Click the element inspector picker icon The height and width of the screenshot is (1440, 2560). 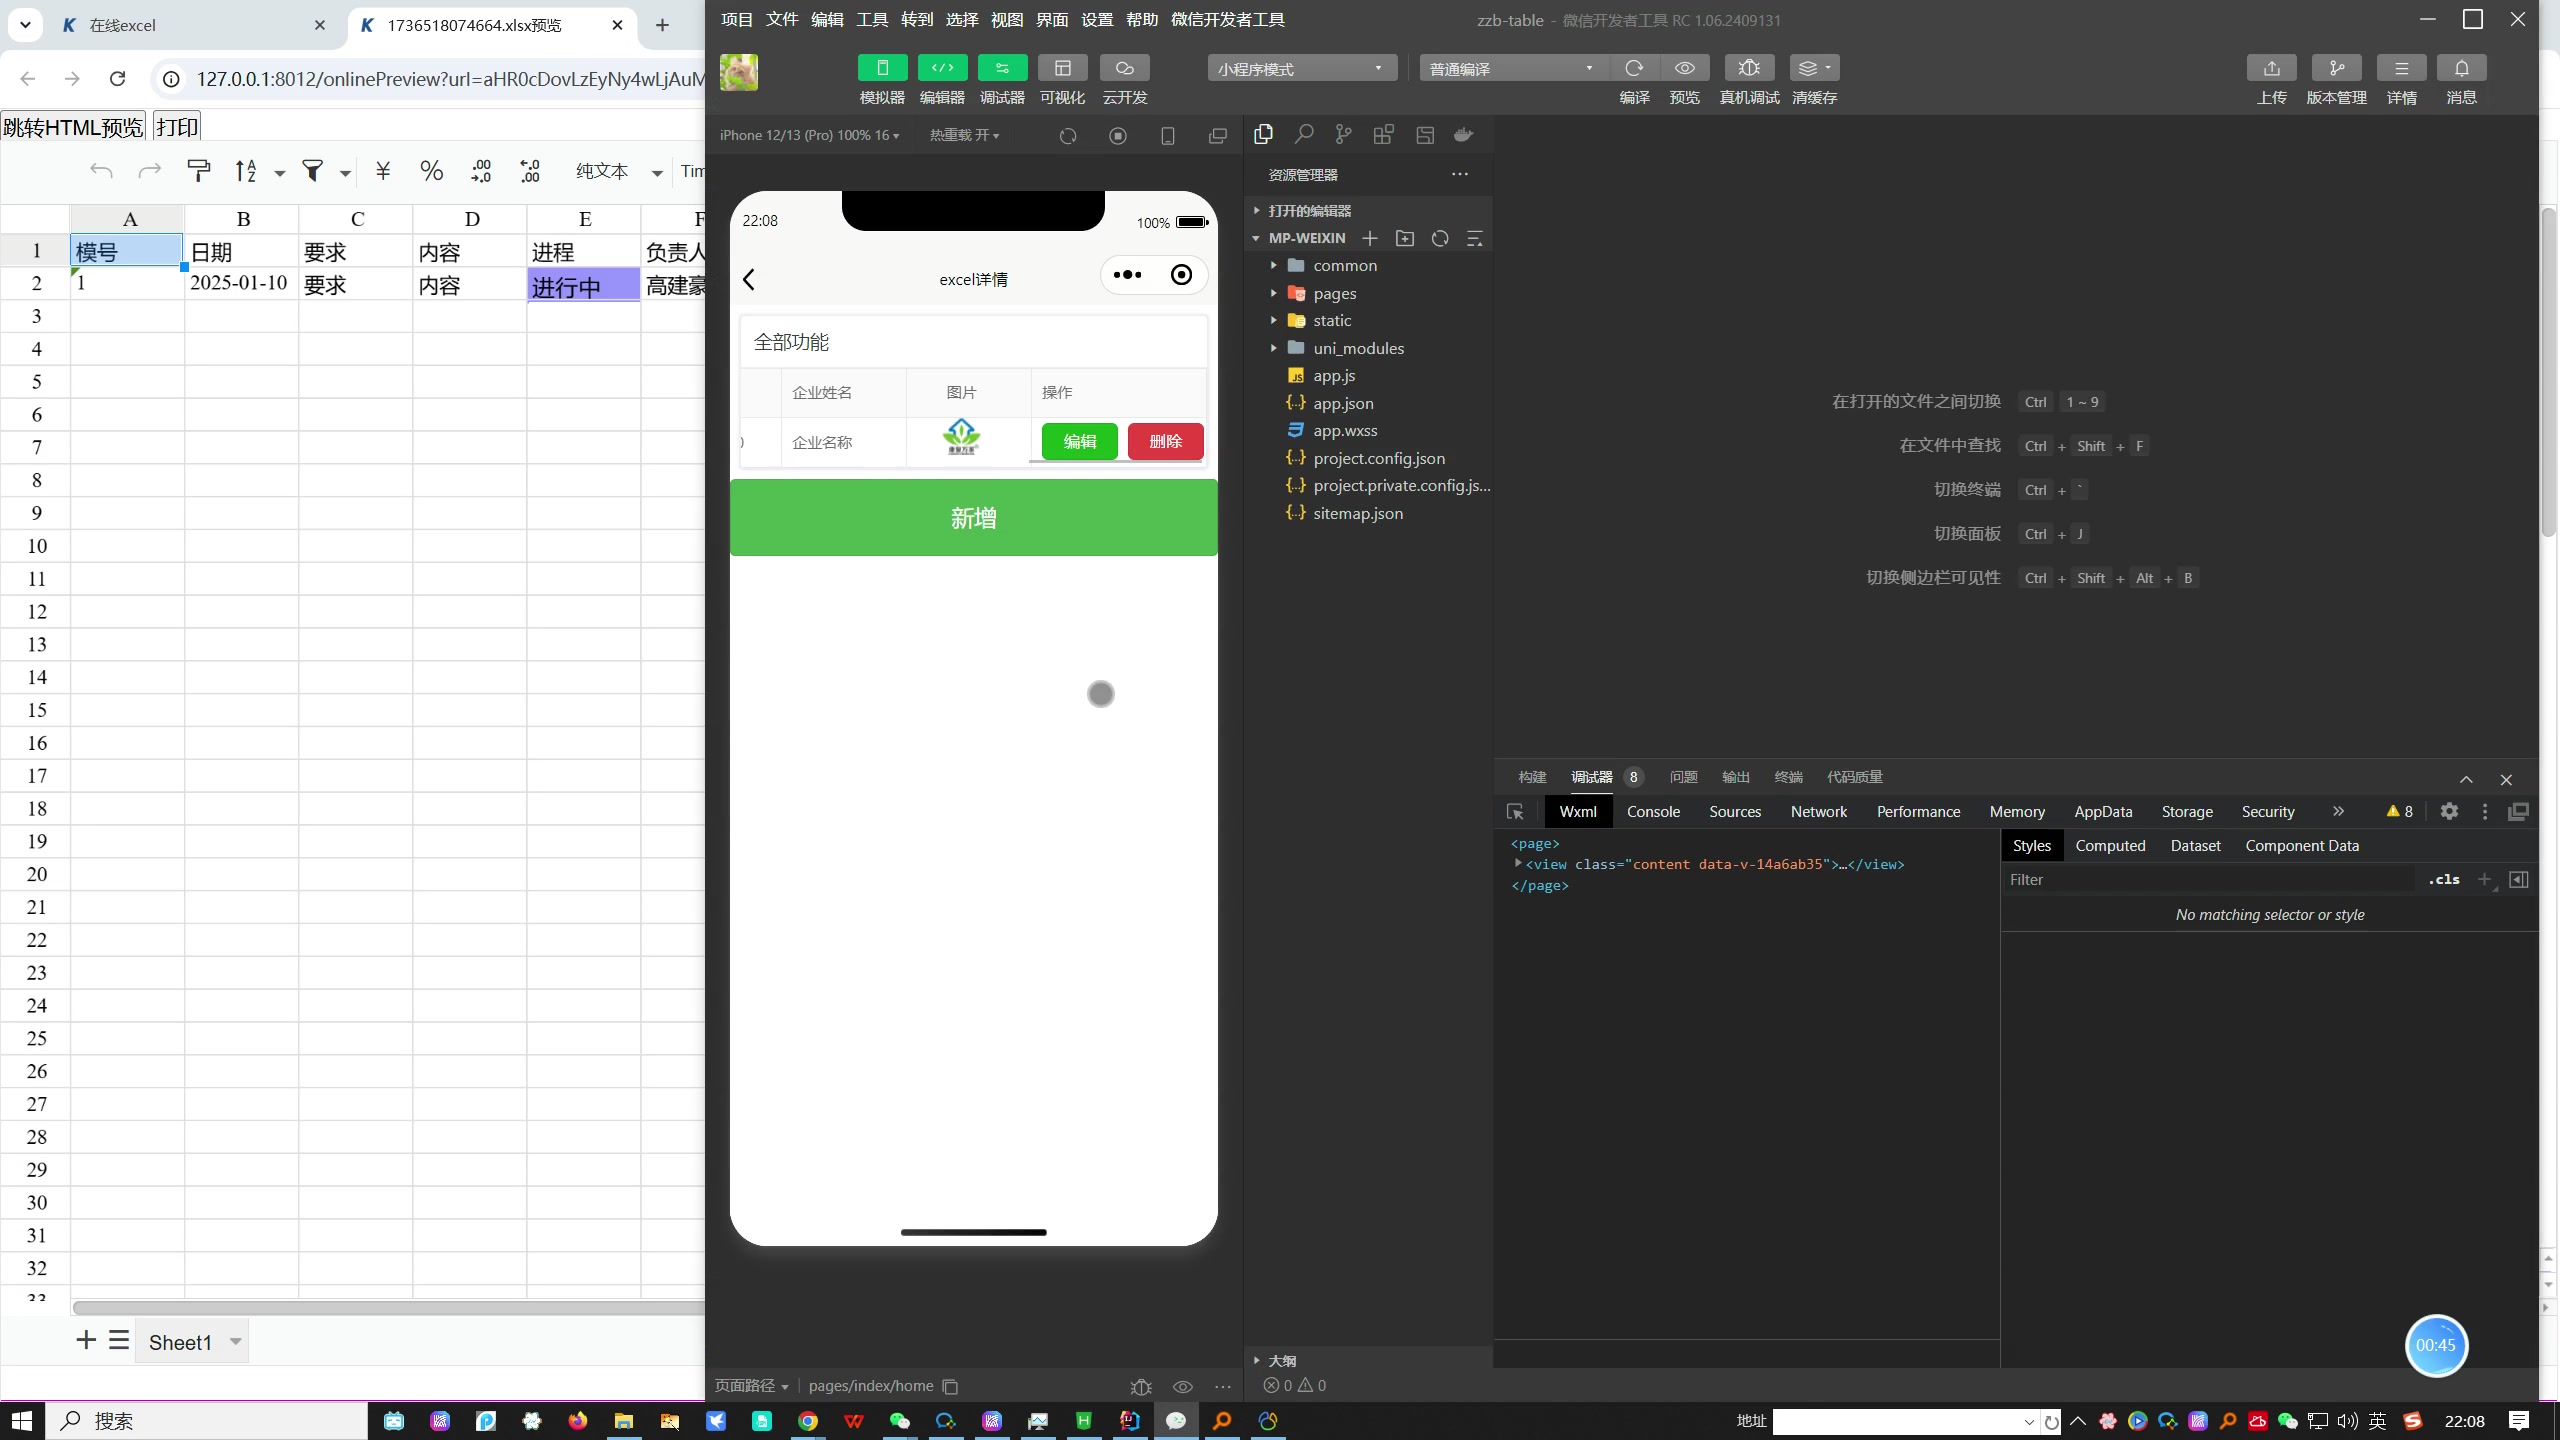[x=1515, y=811]
